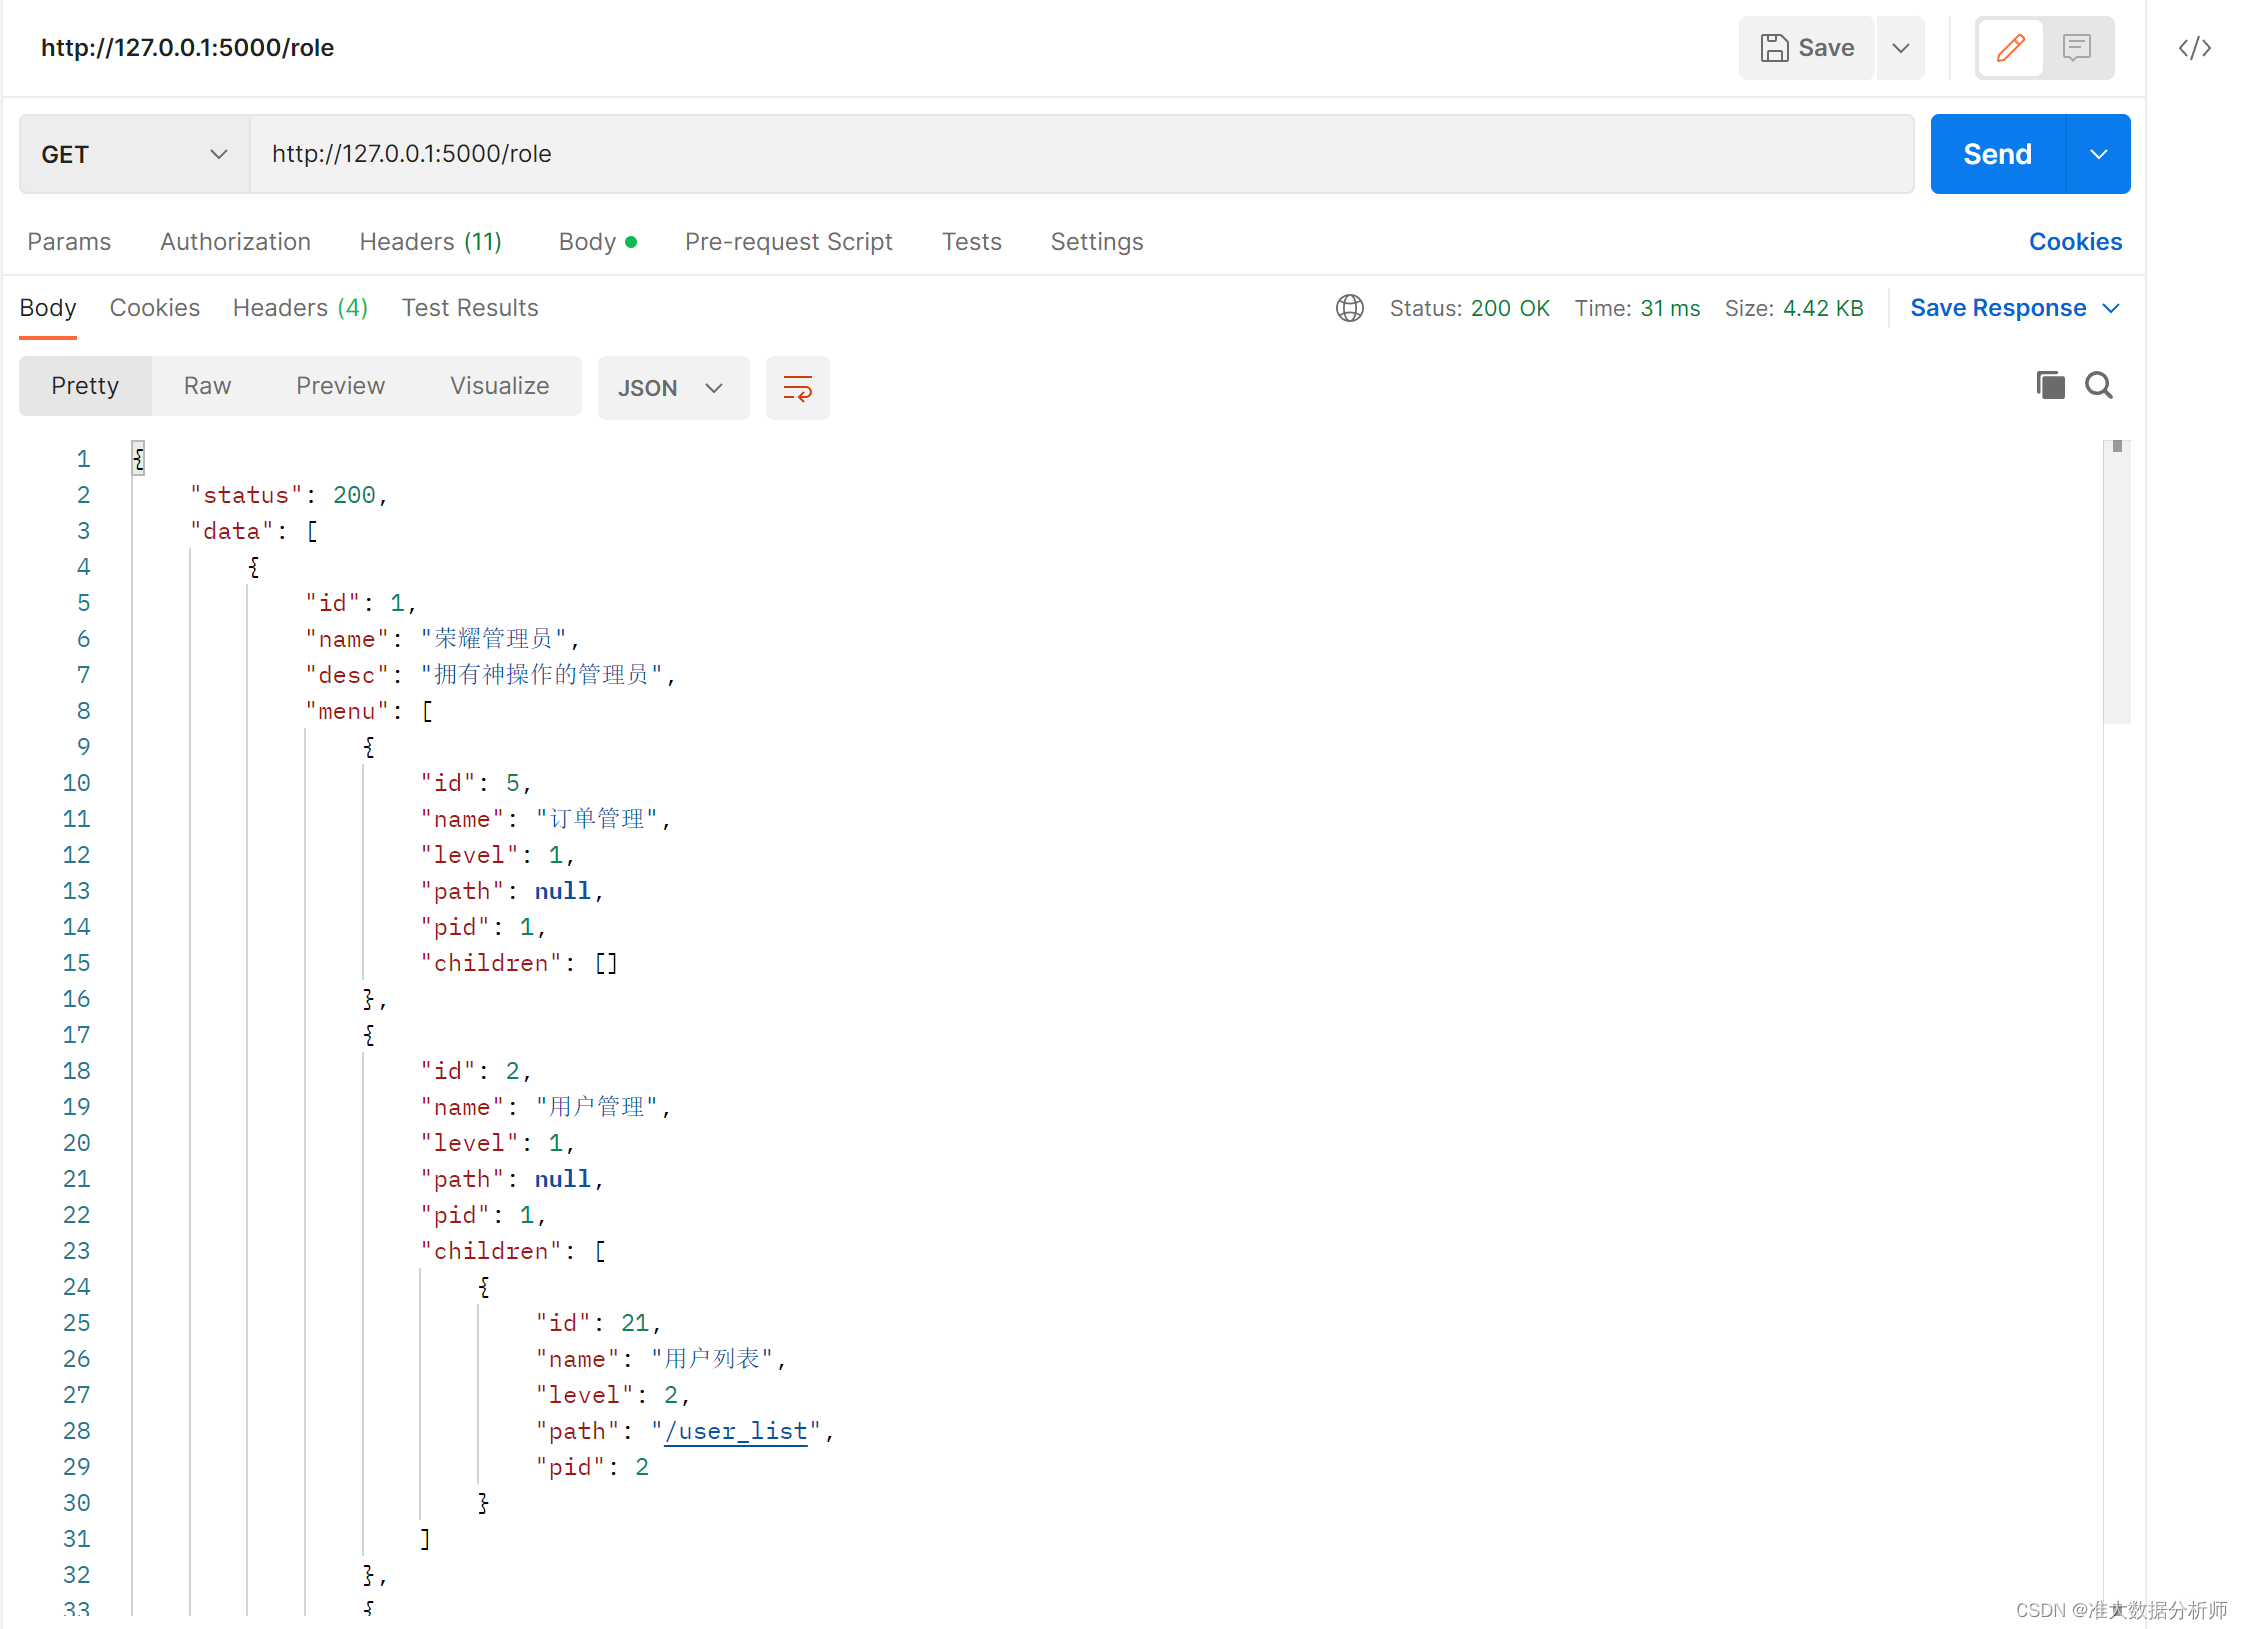This screenshot has width=2243, height=1629.
Task: Open the GET method dropdown
Action: (x=134, y=154)
